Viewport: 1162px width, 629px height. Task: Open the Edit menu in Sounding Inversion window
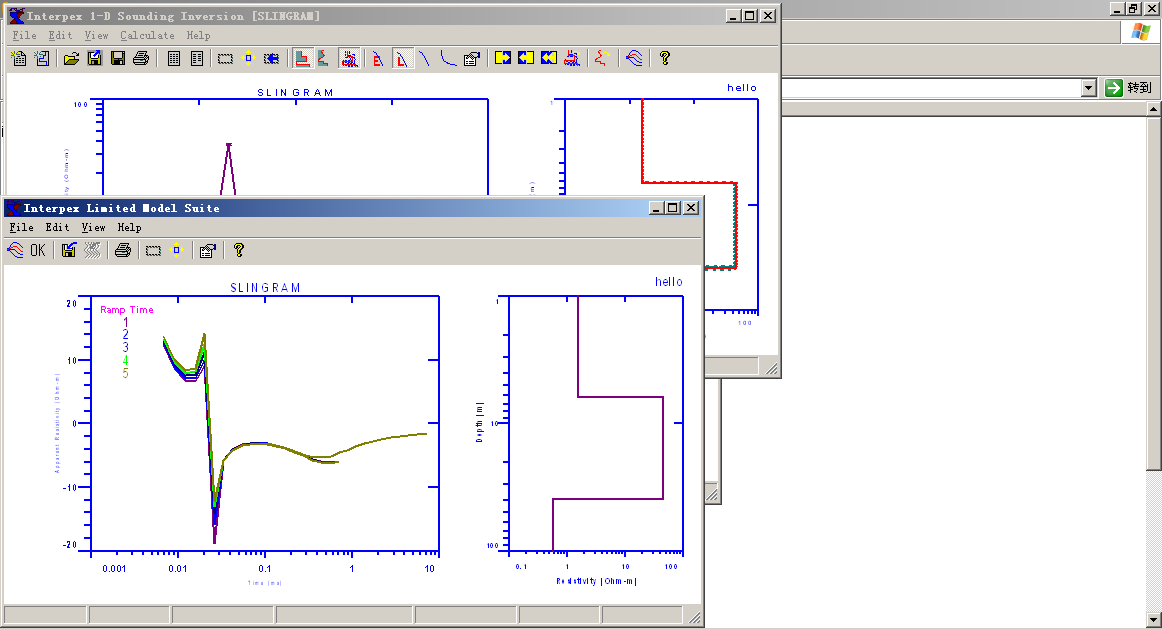(60, 36)
